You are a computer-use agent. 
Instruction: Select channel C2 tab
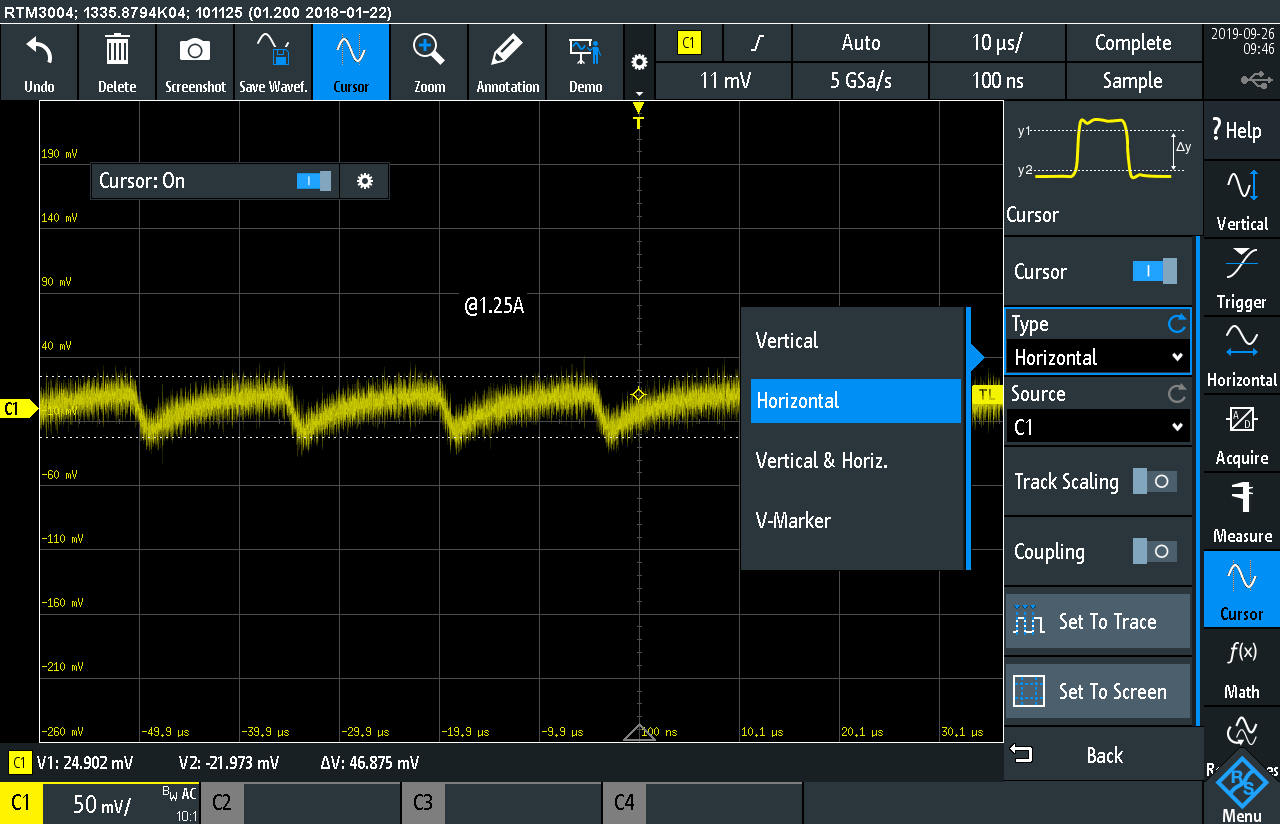(222, 802)
